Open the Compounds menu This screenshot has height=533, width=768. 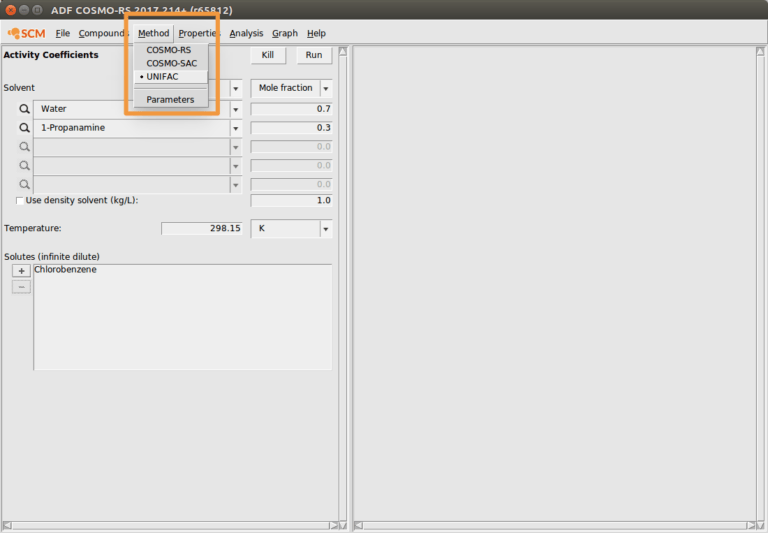102,33
